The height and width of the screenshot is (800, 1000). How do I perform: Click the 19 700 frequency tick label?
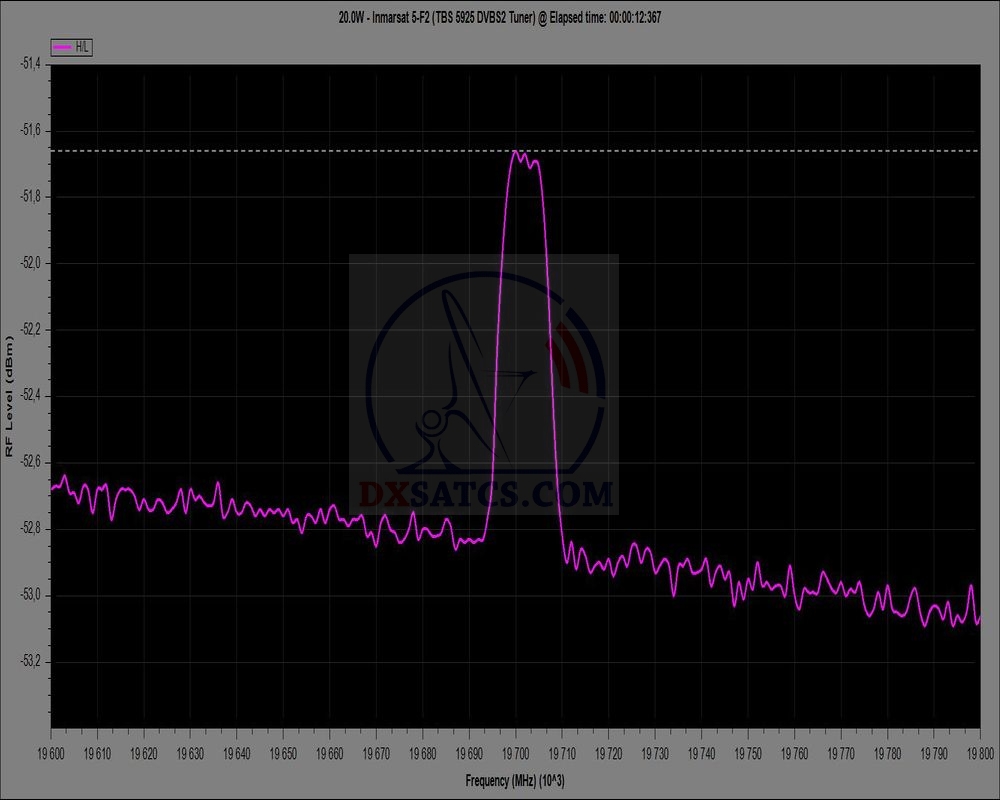pos(516,750)
